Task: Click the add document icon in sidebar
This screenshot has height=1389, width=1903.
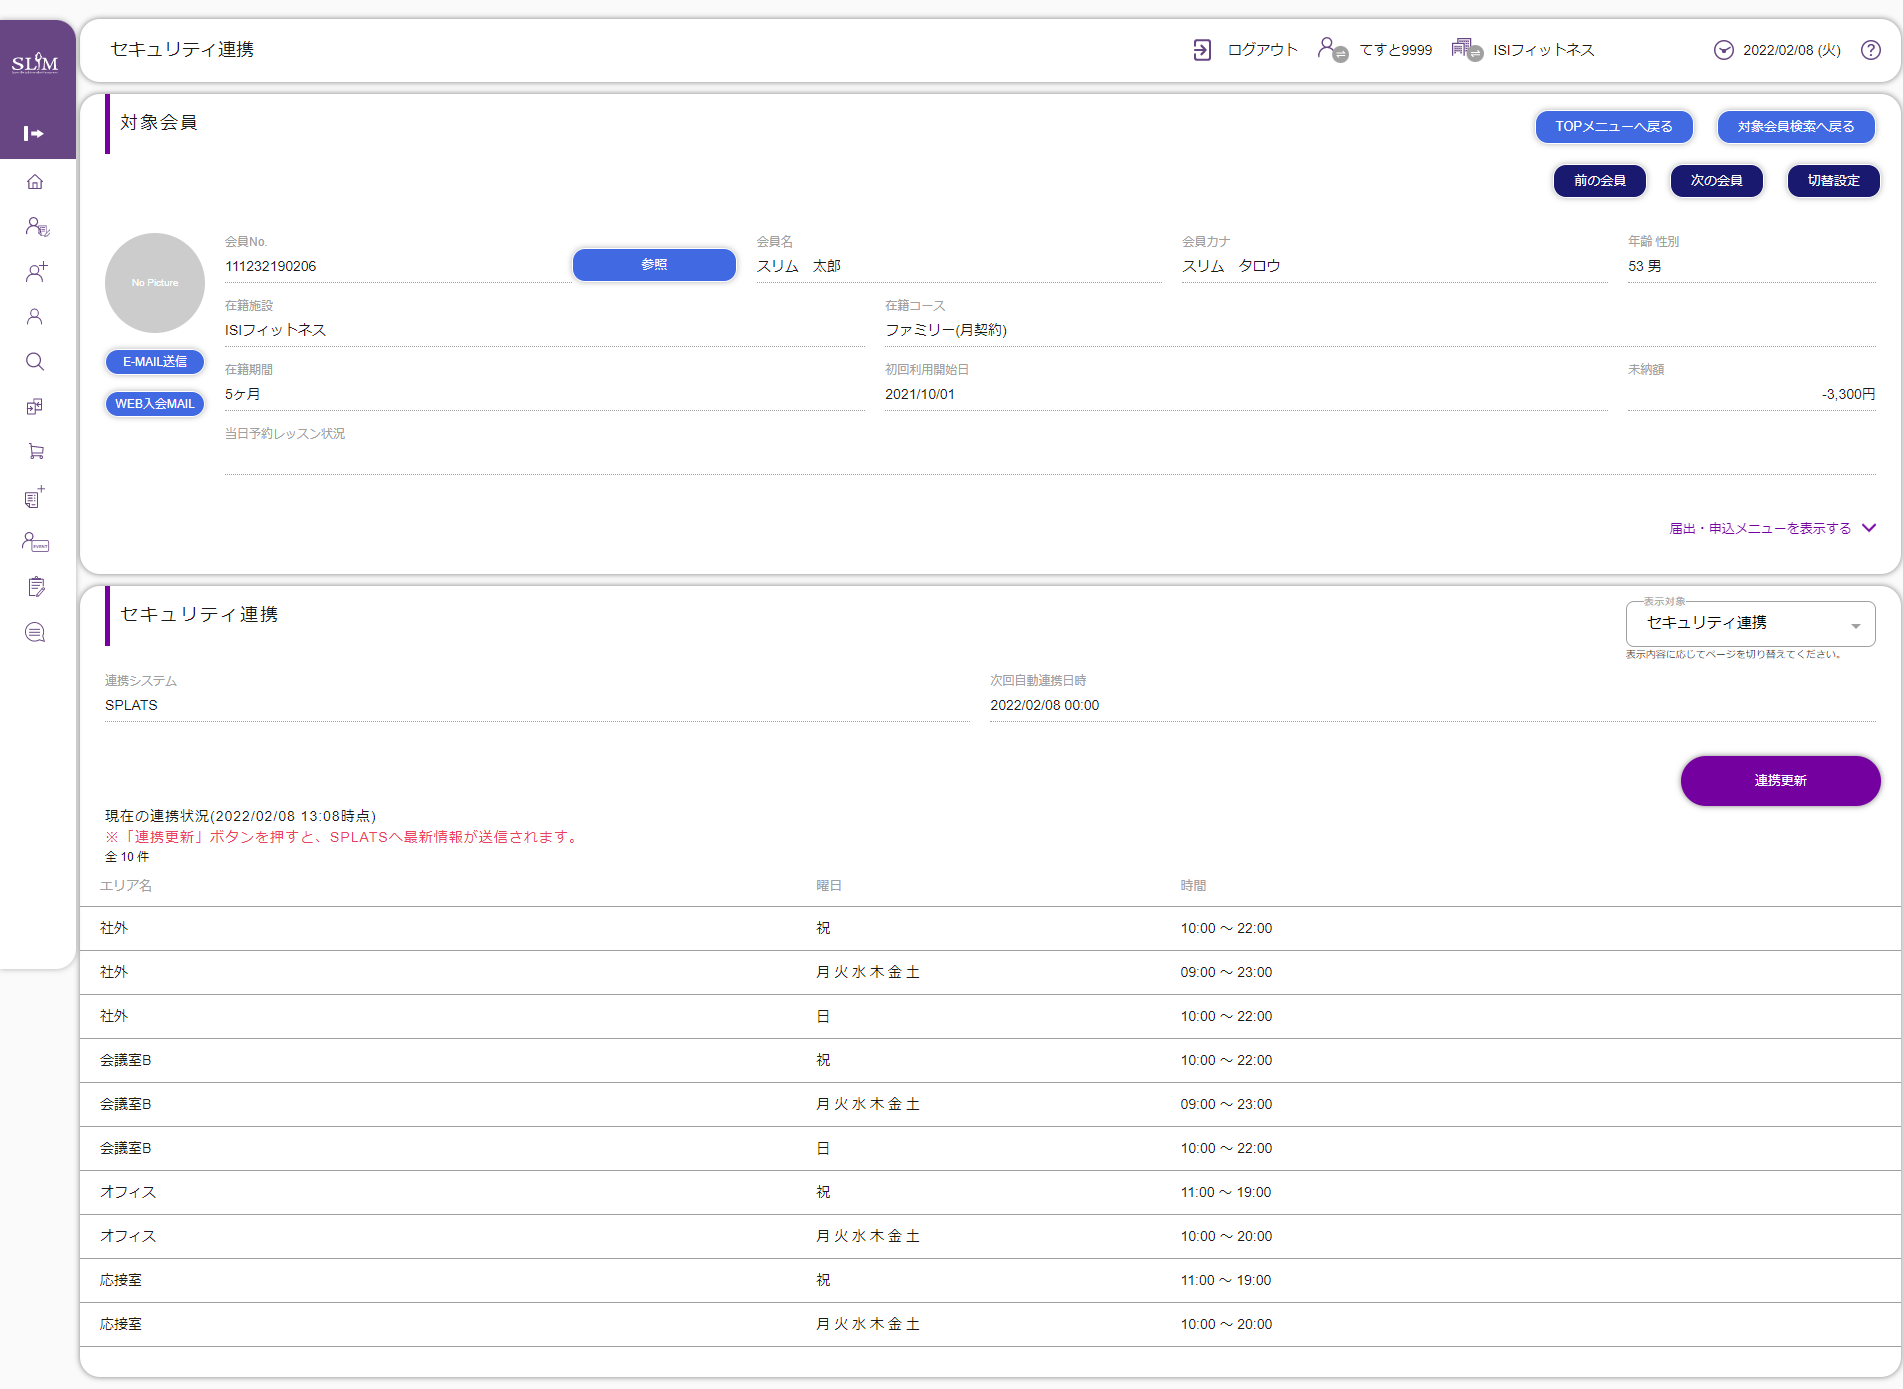Action: (x=35, y=497)
